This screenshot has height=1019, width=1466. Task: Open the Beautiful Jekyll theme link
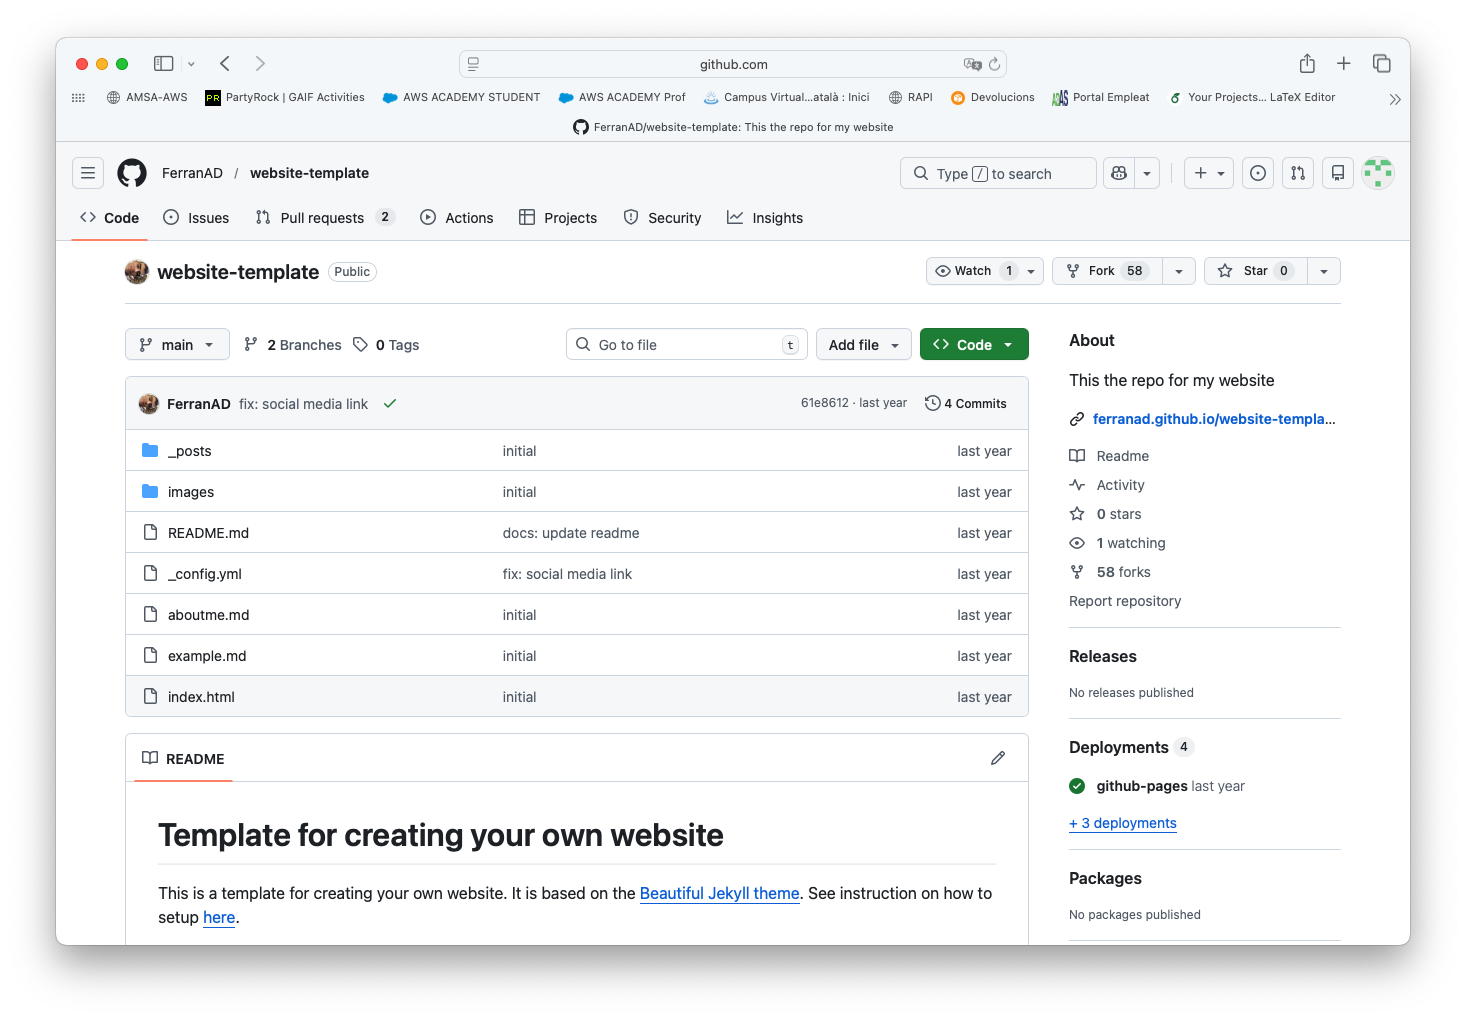(719, 893)
